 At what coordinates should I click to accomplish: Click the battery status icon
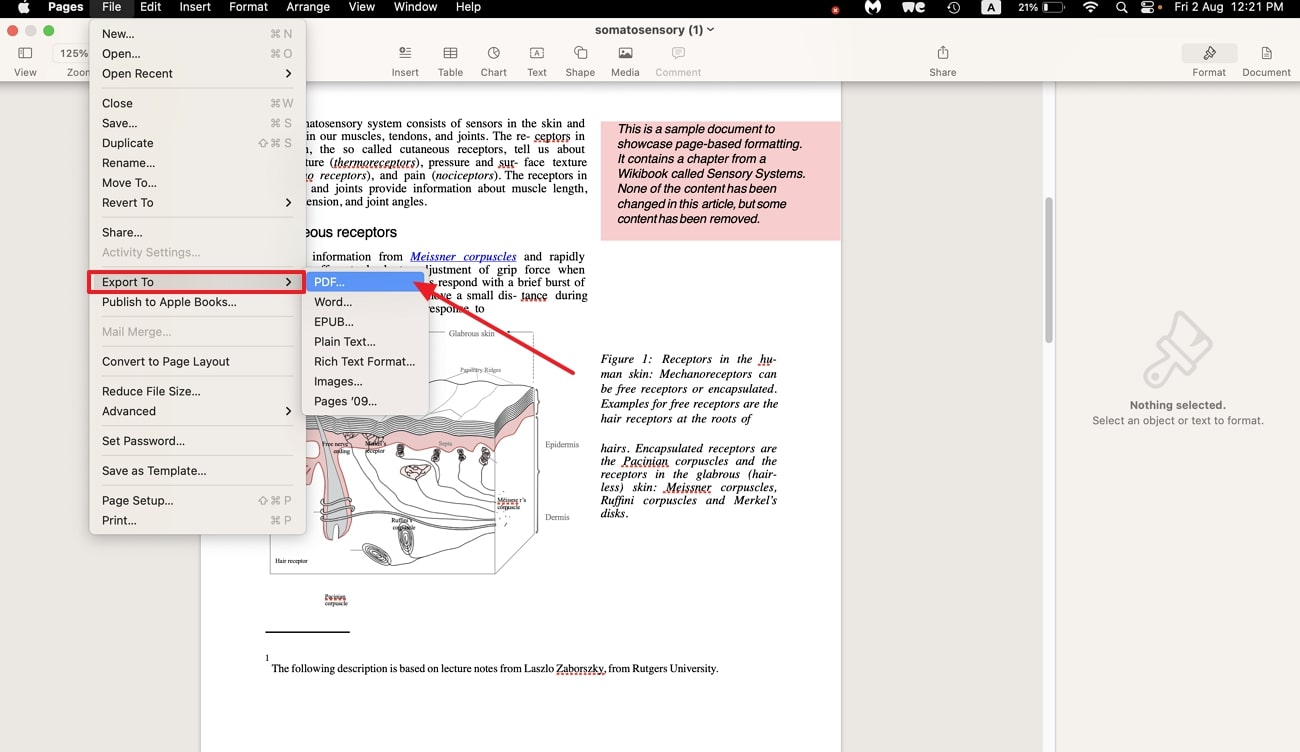tap(1053, 7)
